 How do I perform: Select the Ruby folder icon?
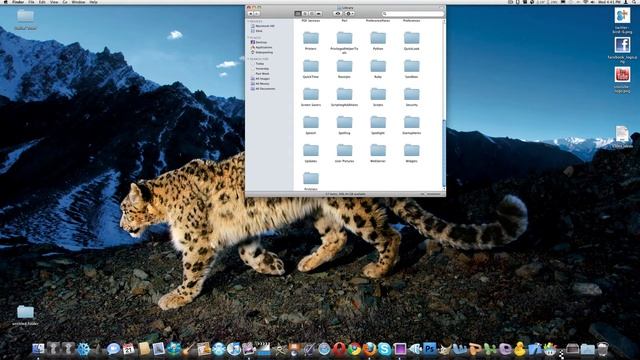(378, 67)
